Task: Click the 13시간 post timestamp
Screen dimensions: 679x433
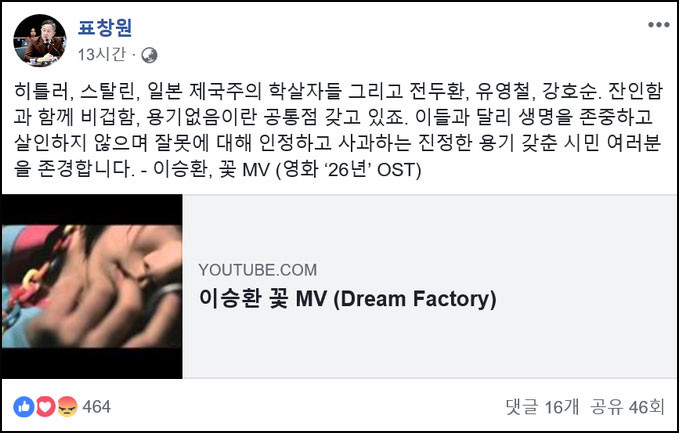Action: coord(102,55)
